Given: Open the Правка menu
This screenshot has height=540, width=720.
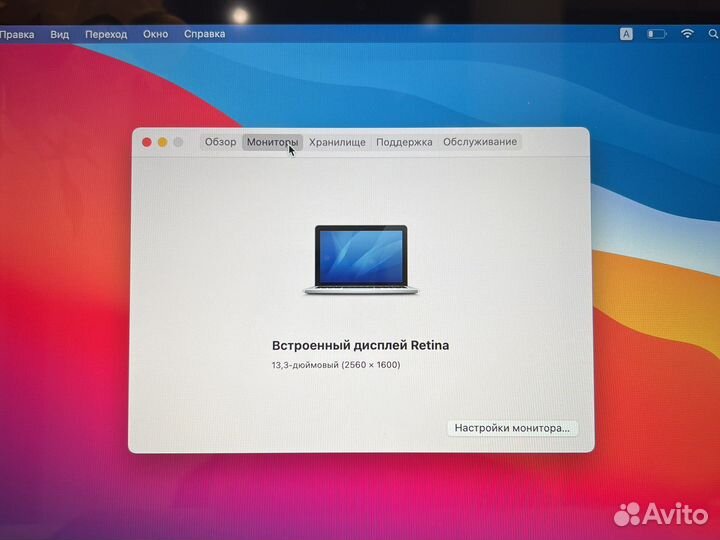Looking at the screenshot, I should (16, 34).
